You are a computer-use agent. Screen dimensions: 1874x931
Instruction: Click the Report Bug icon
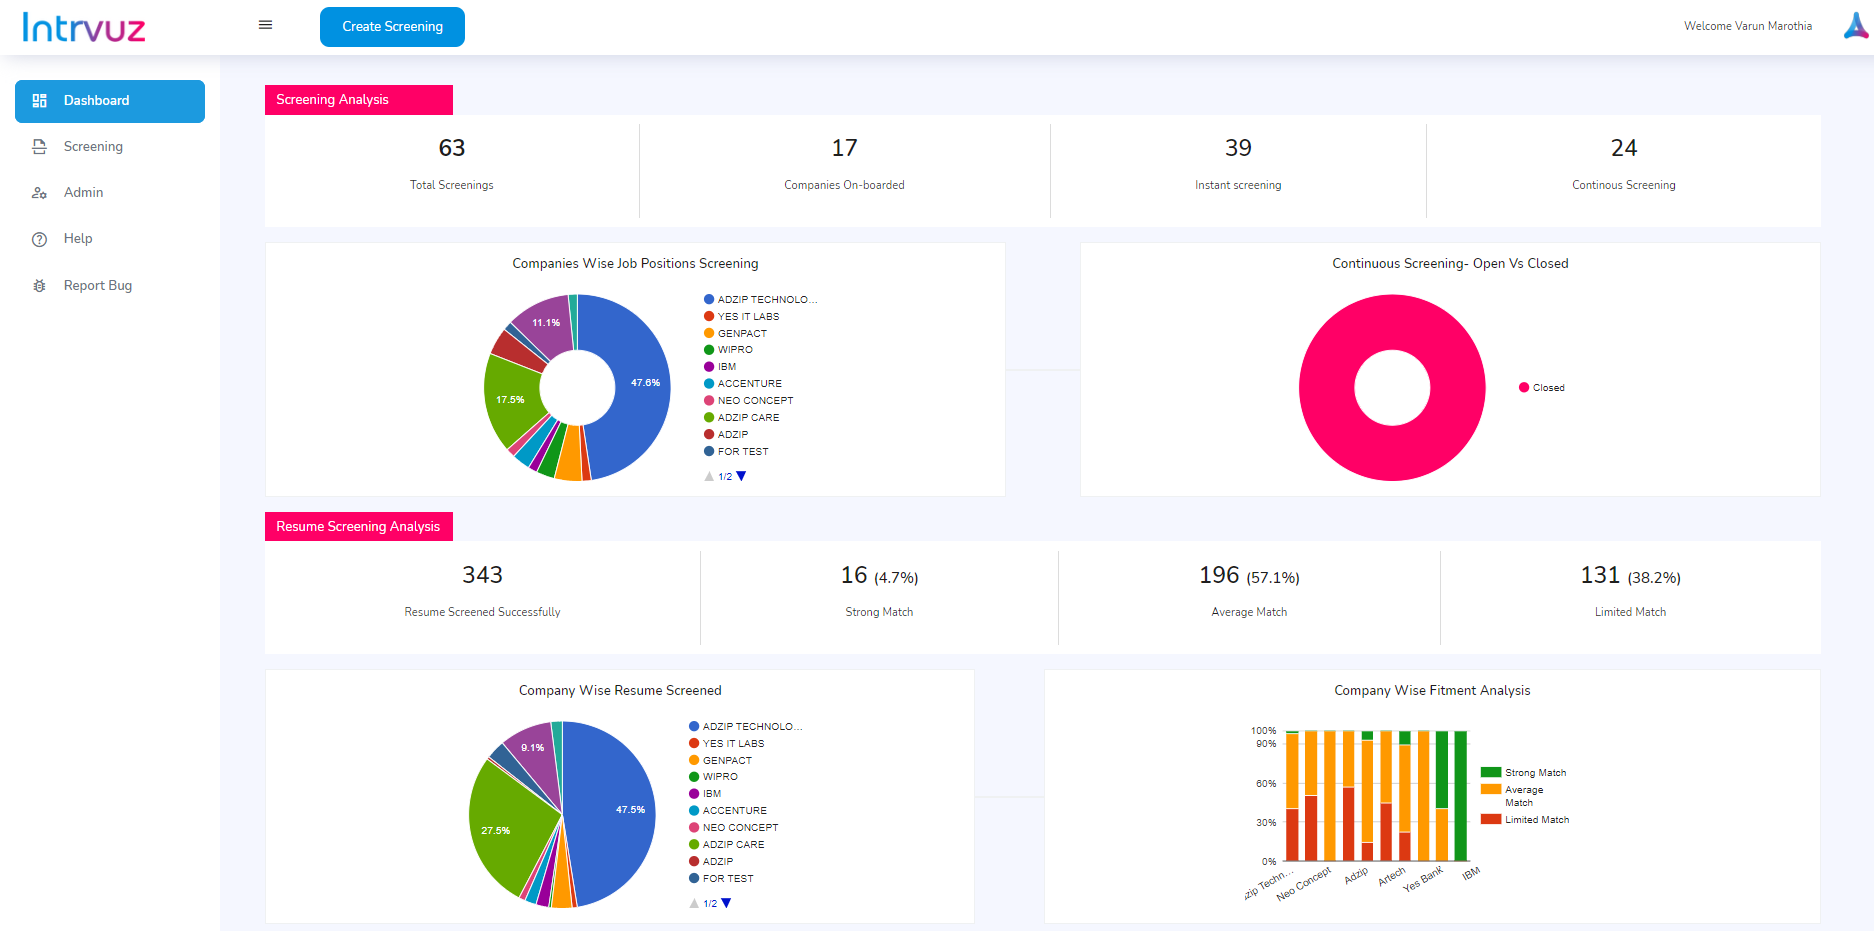coord(40,286)
